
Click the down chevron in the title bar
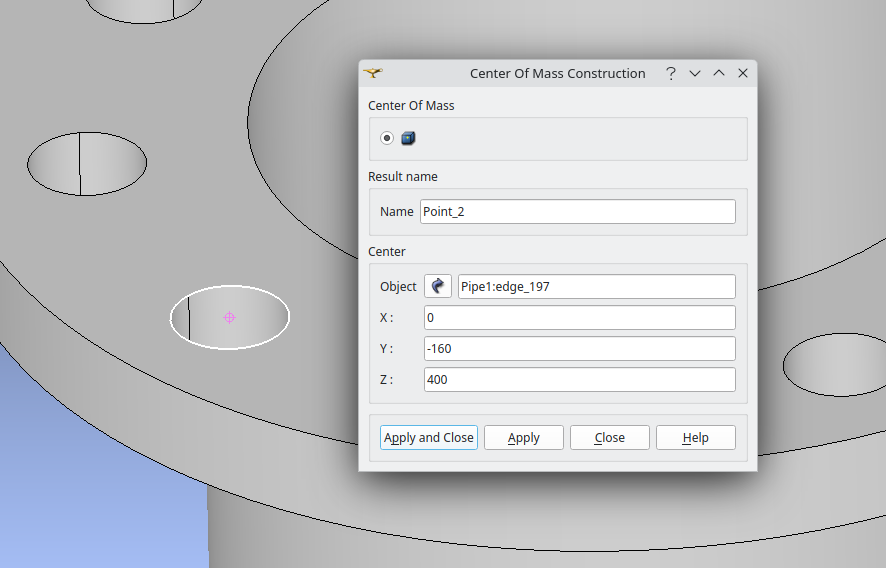695,73
